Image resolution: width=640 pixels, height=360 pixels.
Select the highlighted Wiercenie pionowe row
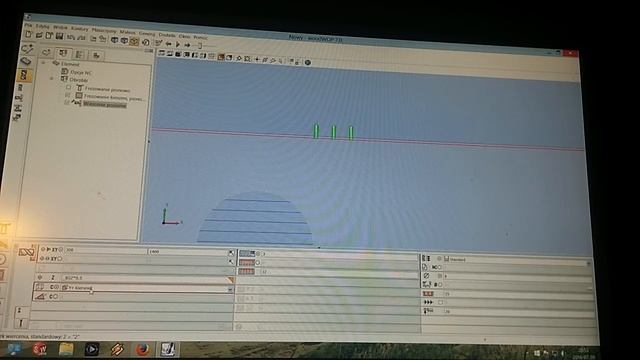pos(104,105)
